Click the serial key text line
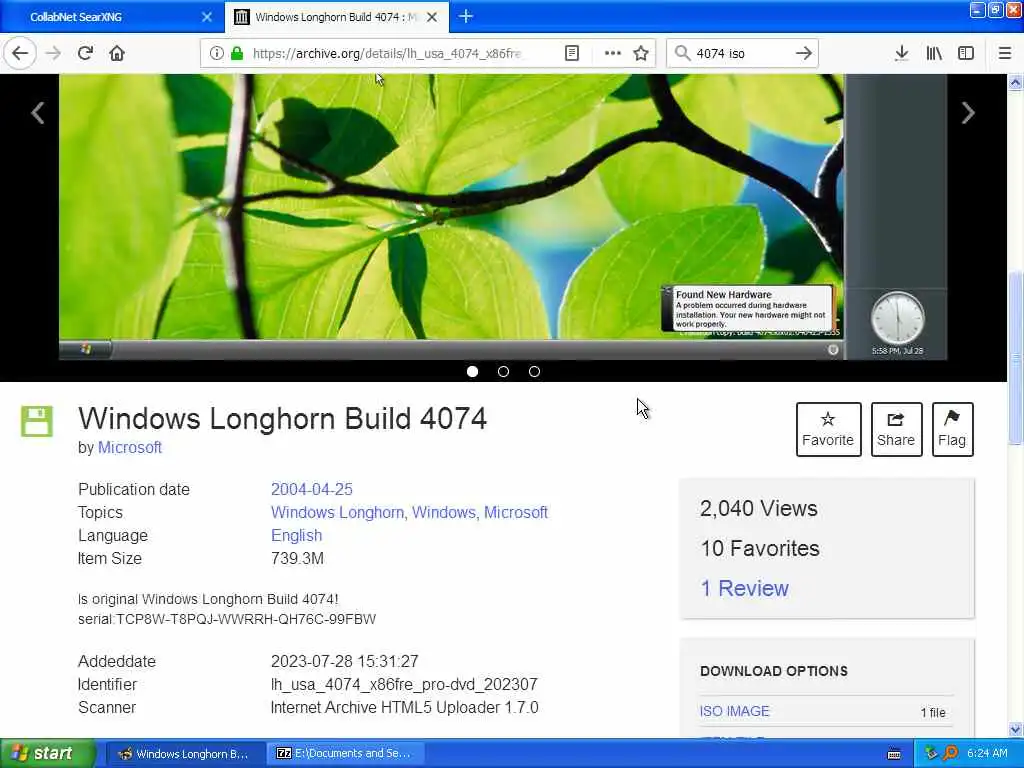1024x768 pixels. 227,619
